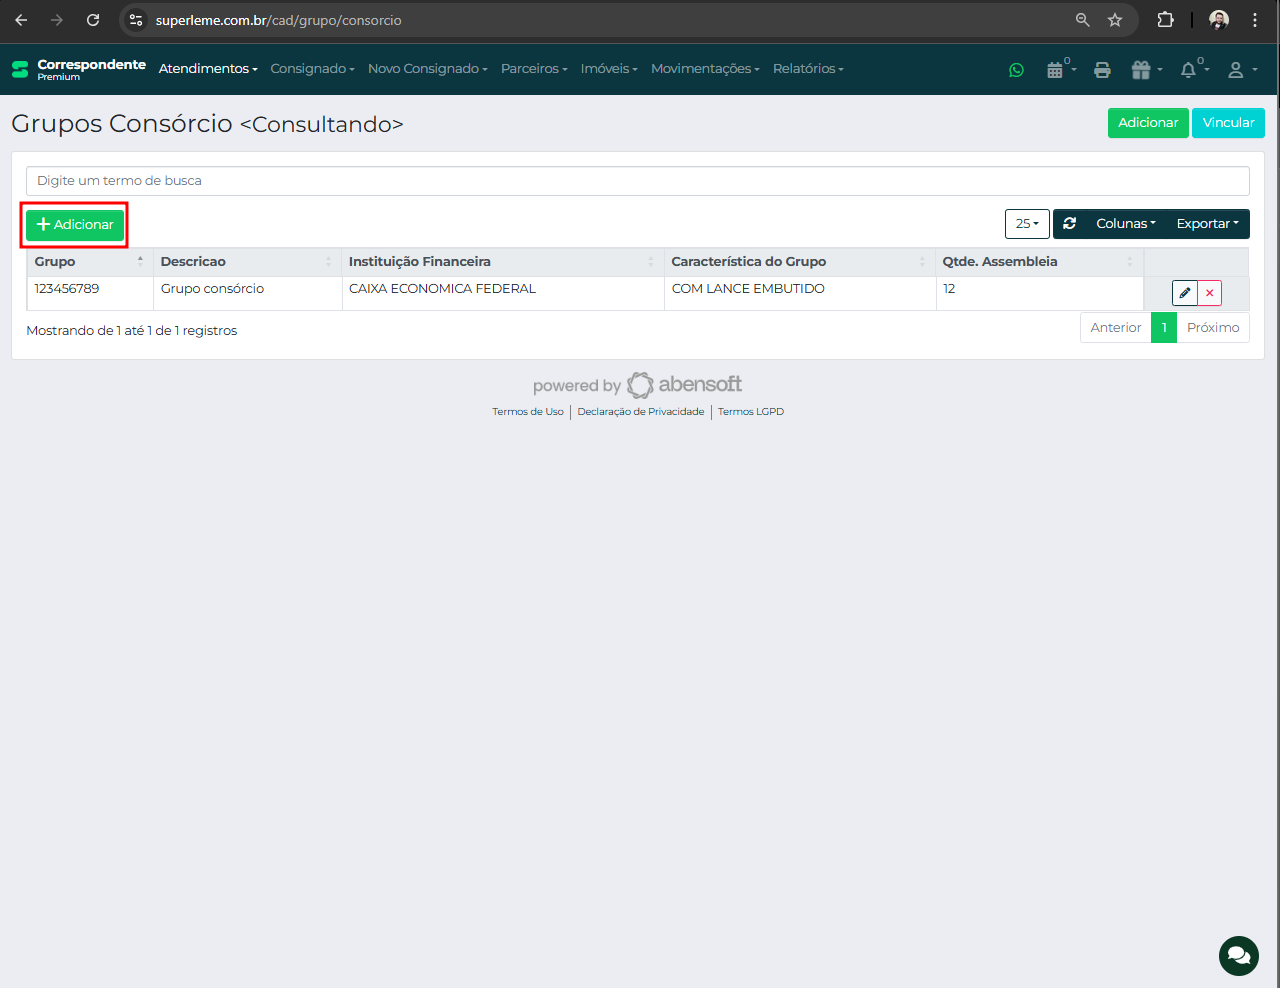1280x988 pixels.
Task: Click the search term input field
Action: click(x=637, y=181)
